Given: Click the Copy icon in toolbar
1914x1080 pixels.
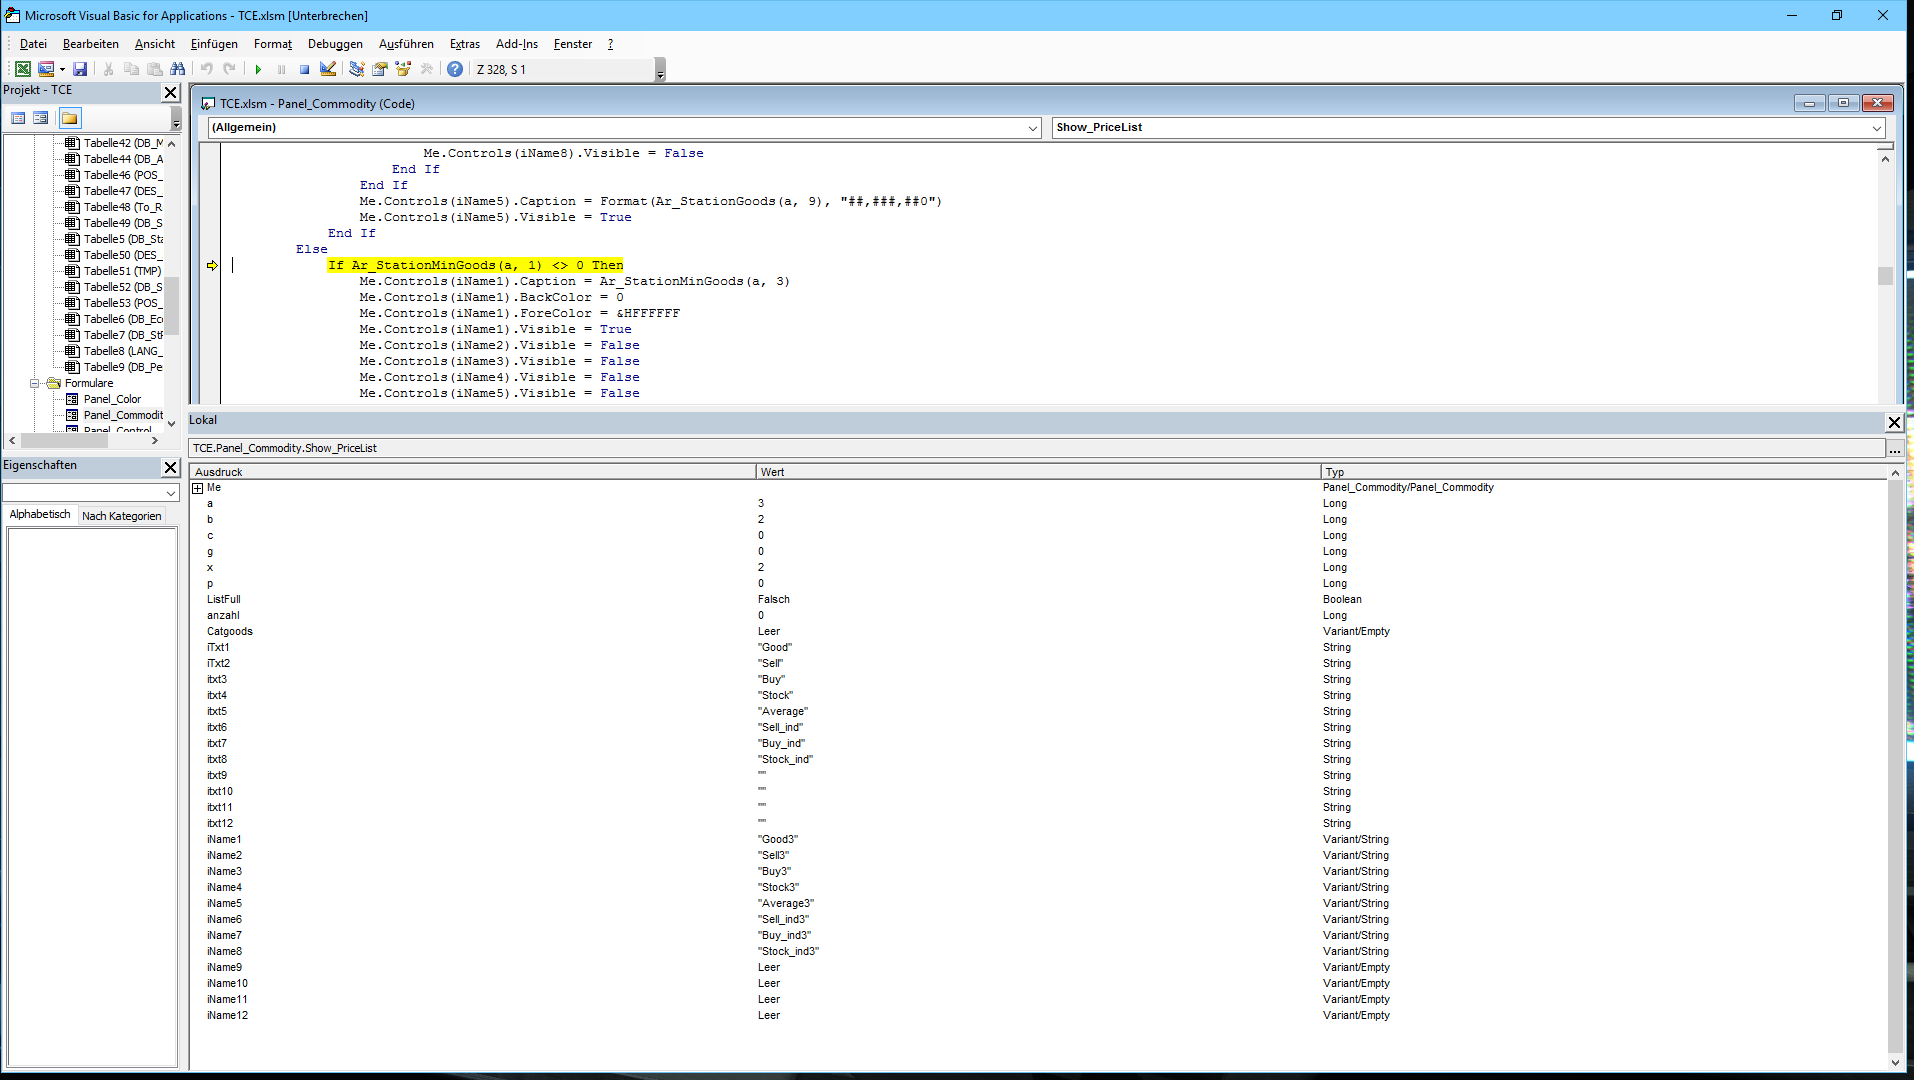Looking at the screenshot, I should coord(131,69).
